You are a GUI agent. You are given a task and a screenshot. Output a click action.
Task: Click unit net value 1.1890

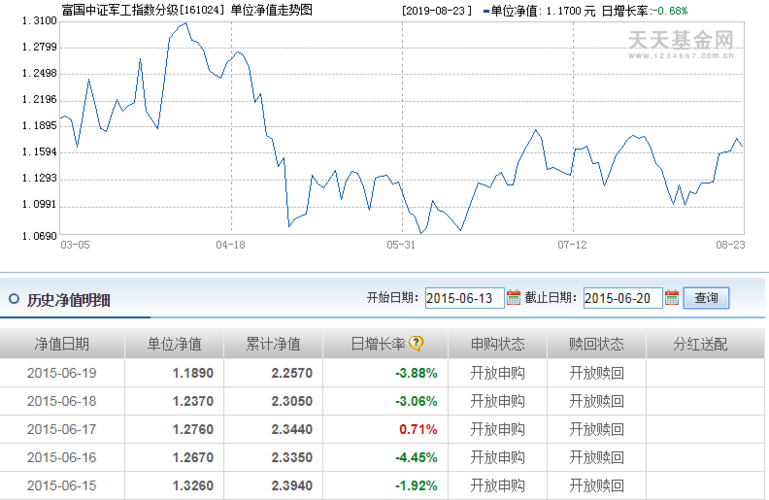[x=193, y=373]
